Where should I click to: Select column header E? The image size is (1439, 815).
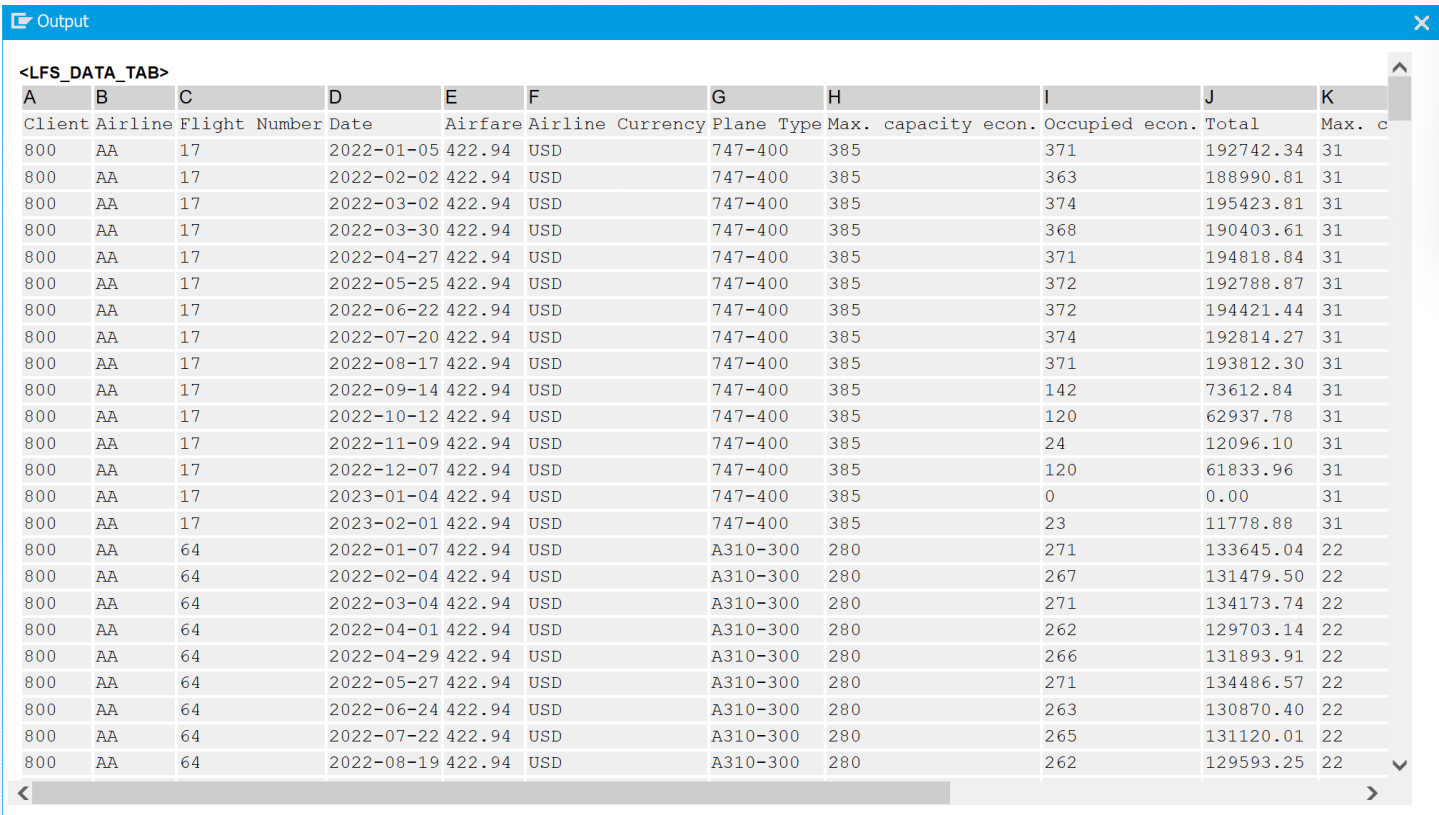tap(484, 97)
